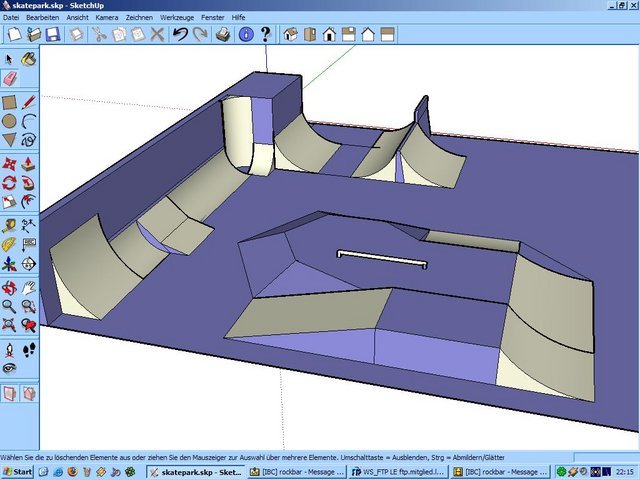This screenshot has height=480, width=640.
Task: Save the model with floppy icon
Action: [53, 34]
